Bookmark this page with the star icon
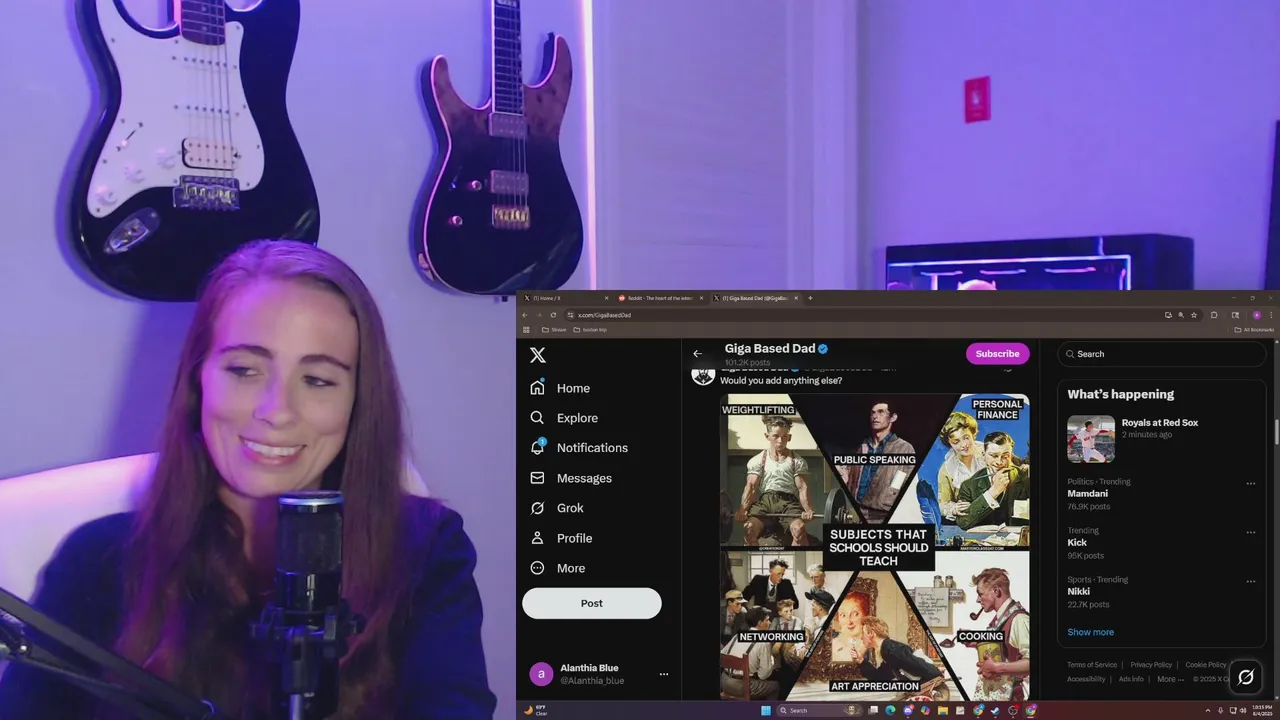This screenshot has width=1280, height=720. (1194, 315)
